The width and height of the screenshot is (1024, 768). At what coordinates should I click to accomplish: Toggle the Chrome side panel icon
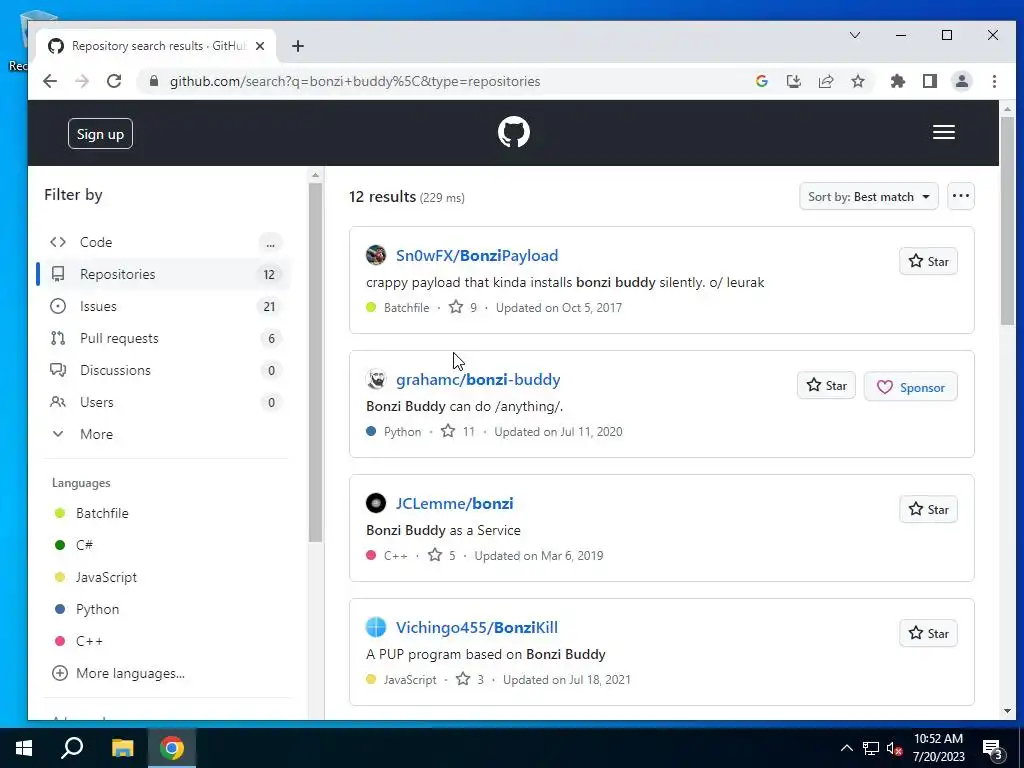[930, 81]
